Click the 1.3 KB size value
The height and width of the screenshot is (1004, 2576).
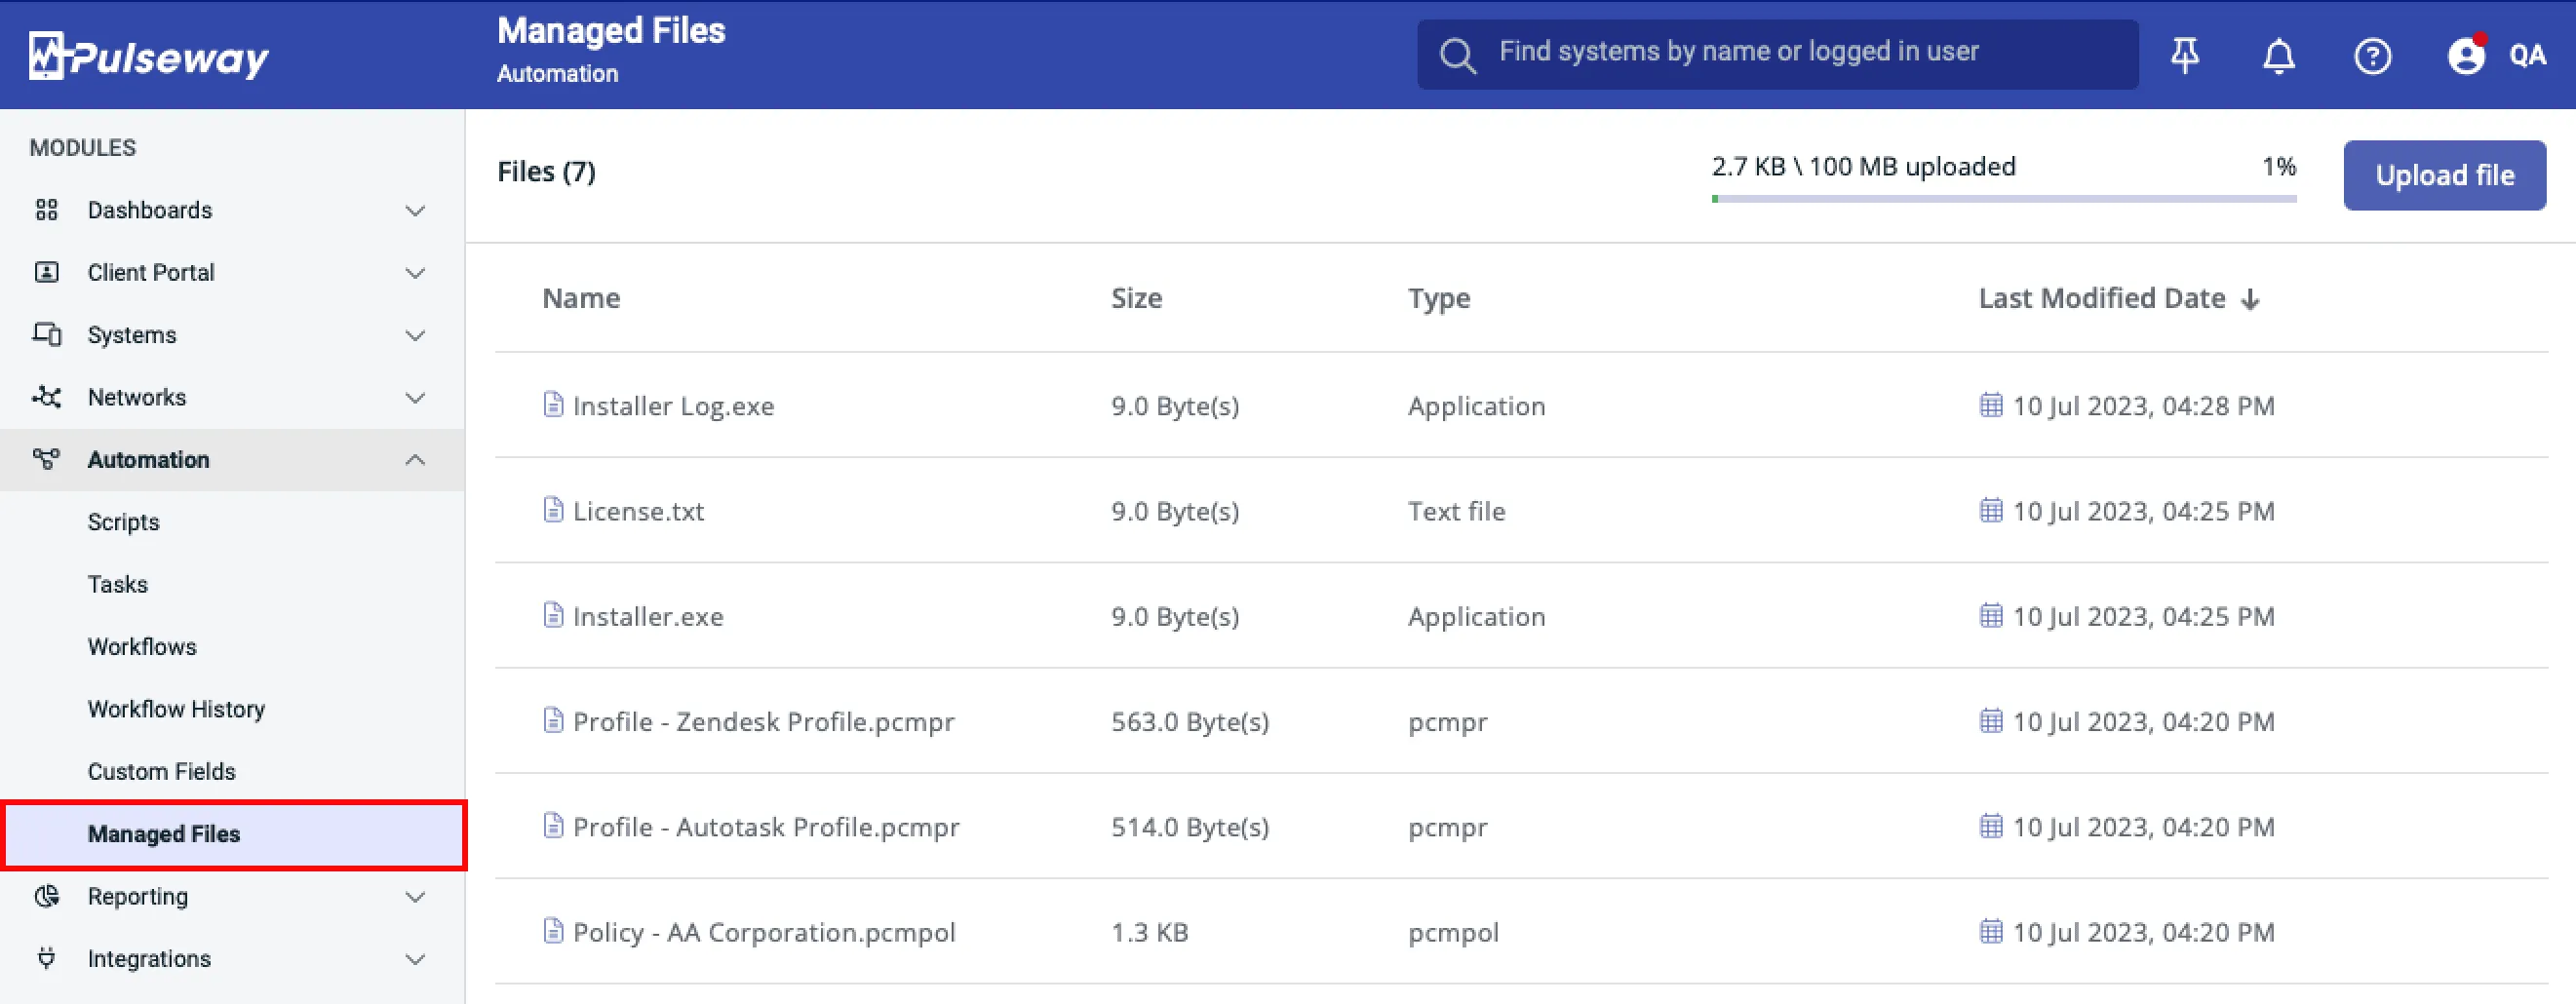1150,932
